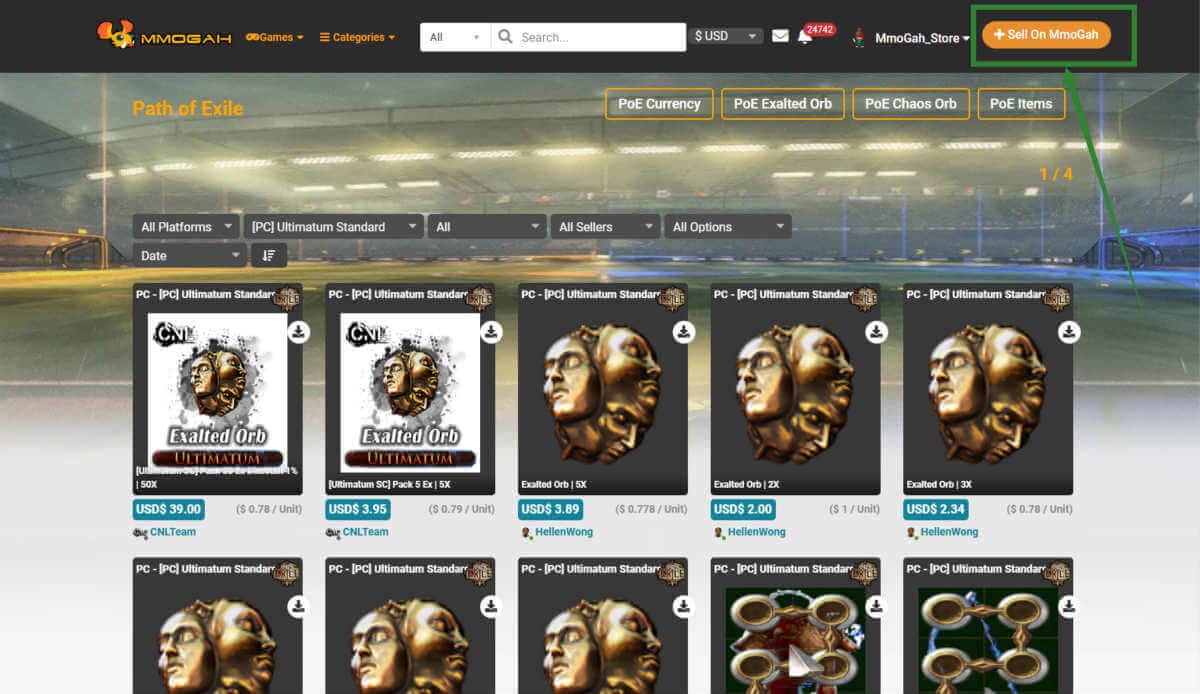This screenshot has height=694, width=1200.
Task: Click the PoE Items button
Action: pyautogui.click(x=1021, y=104)
